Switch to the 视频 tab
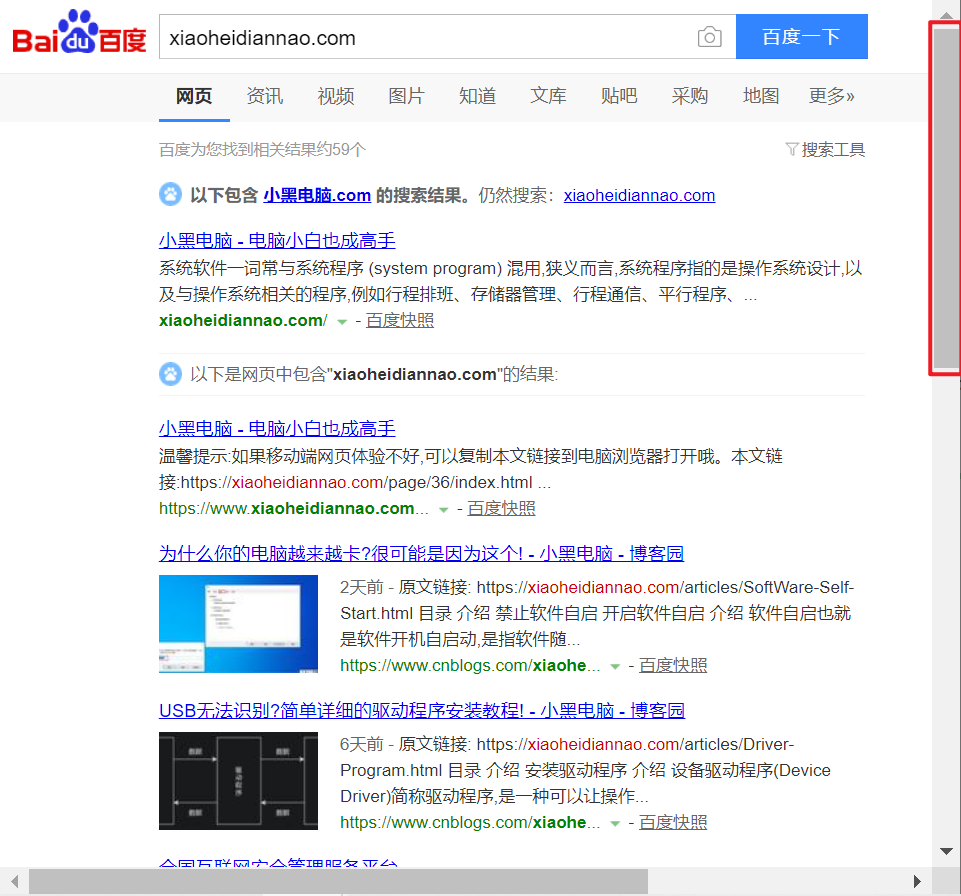This screenshot has width=961, height=896. [x=336, y=96]
